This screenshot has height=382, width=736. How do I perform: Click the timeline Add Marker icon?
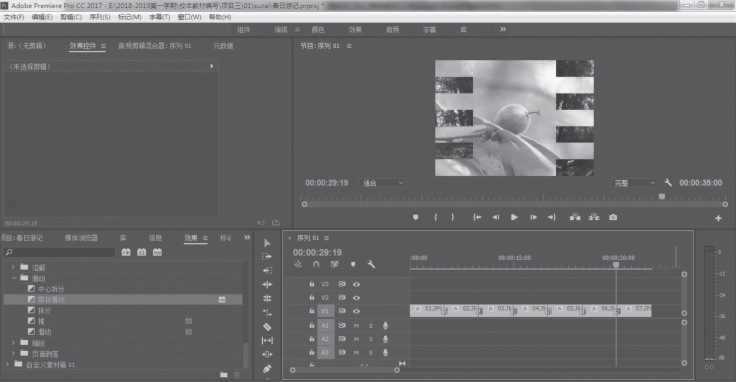pyautogui.click(x=353, y=264)
